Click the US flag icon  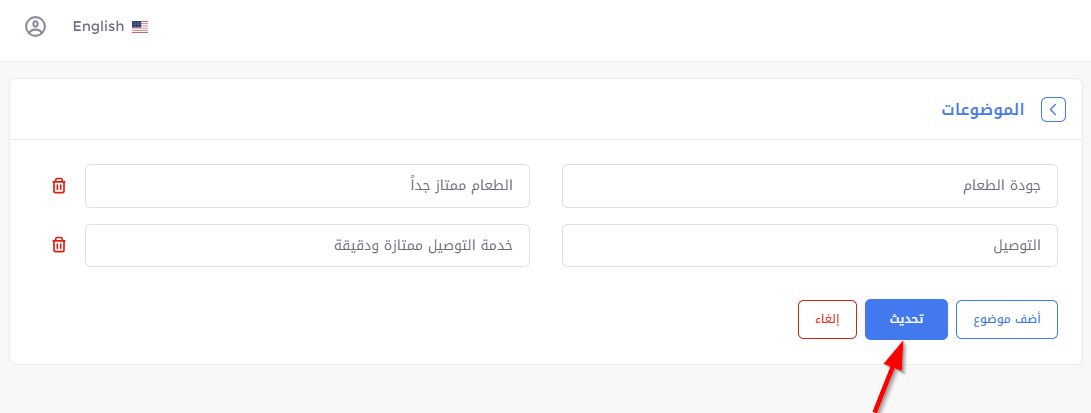tap(140, 27)
